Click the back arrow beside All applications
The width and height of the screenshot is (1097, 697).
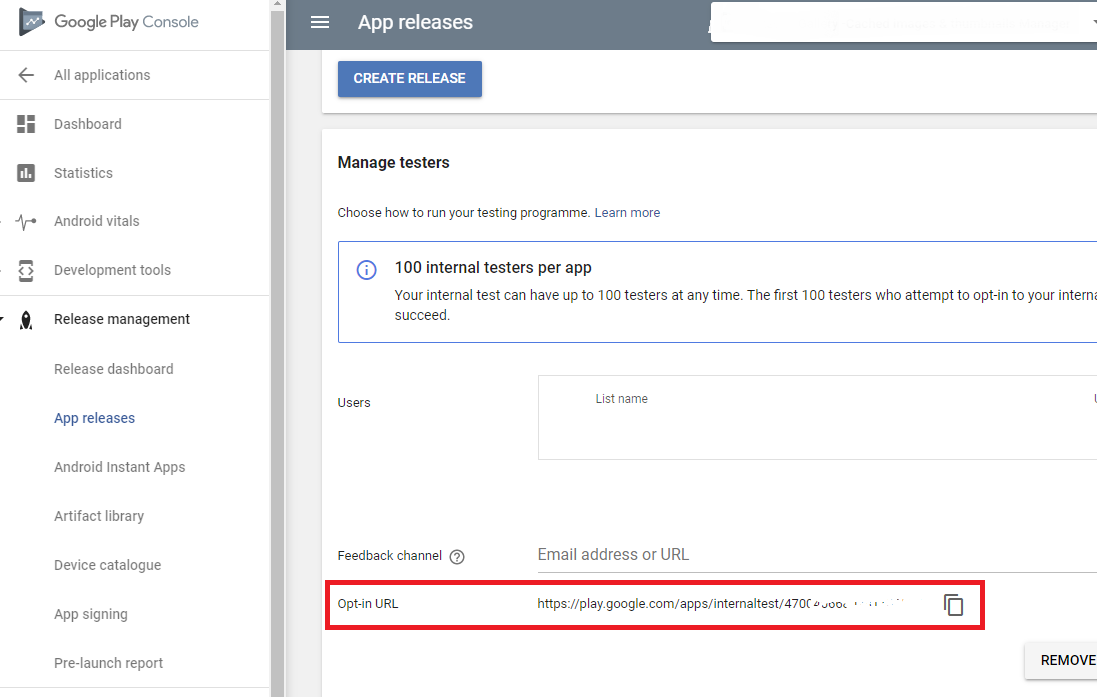pyautogui.click(x=27, y=75)
